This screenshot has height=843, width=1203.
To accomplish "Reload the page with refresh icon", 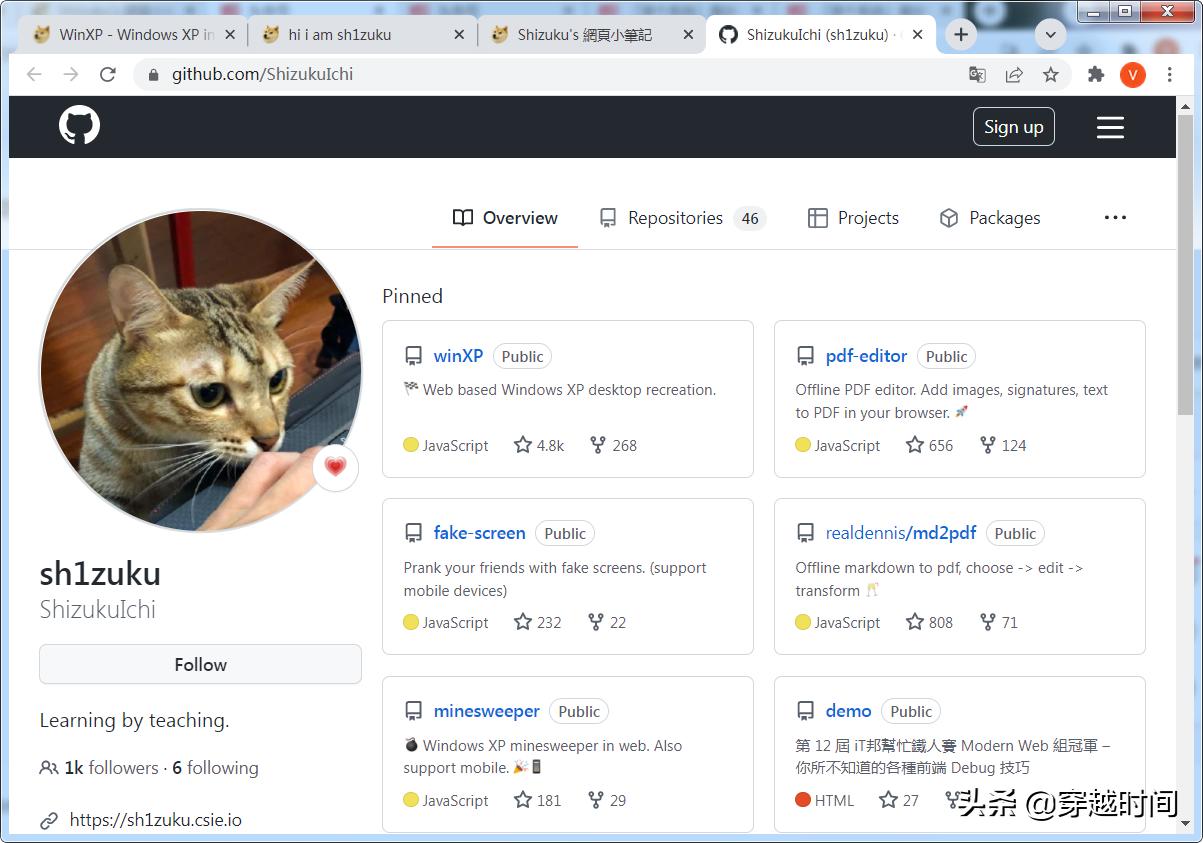I will coord(108,75).
